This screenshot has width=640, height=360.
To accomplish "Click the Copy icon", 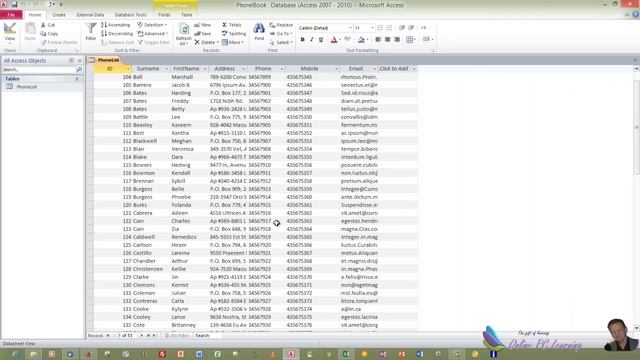I will [43, 33].
